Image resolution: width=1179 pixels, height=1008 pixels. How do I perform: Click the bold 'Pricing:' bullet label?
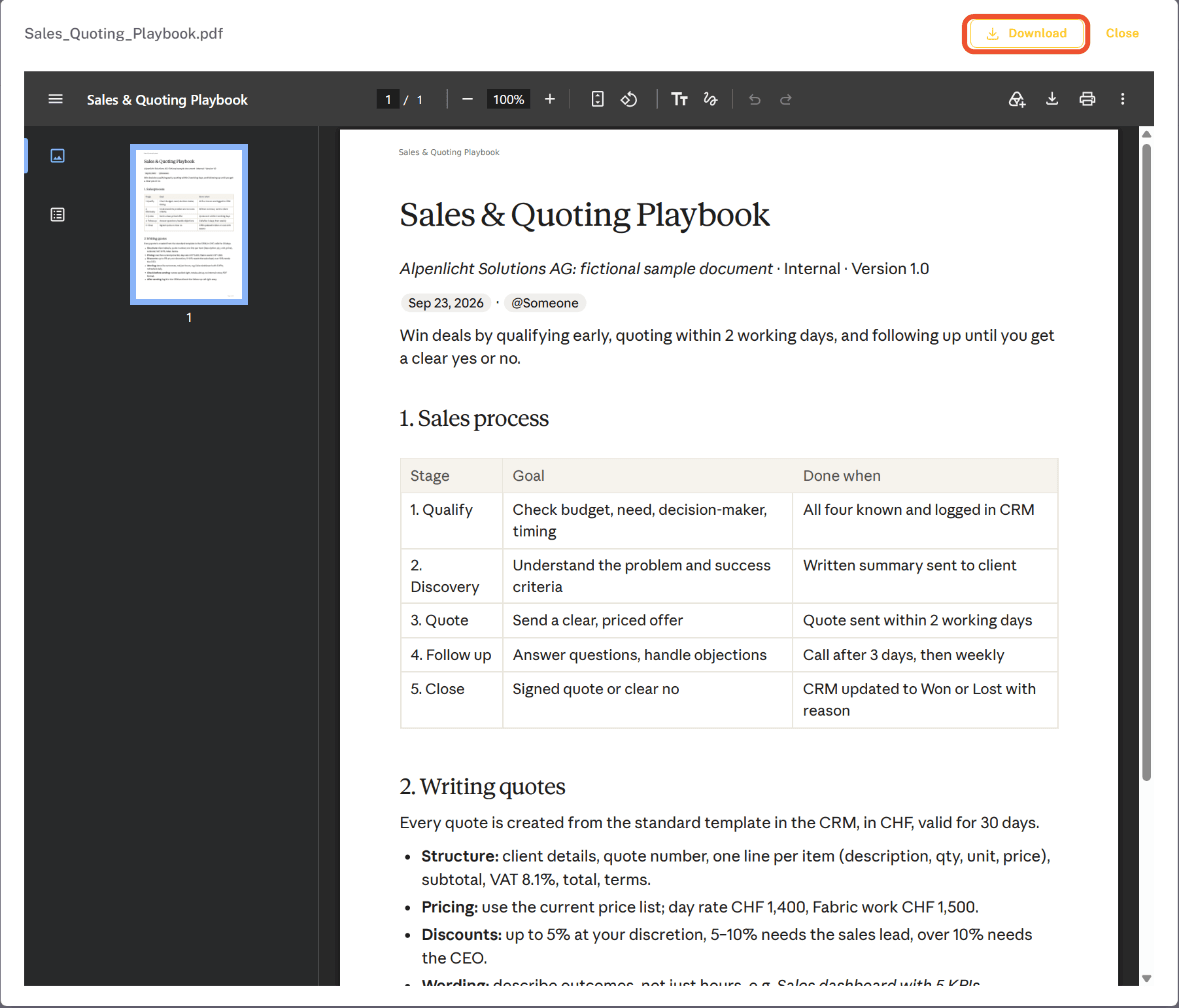coord(449,907)
